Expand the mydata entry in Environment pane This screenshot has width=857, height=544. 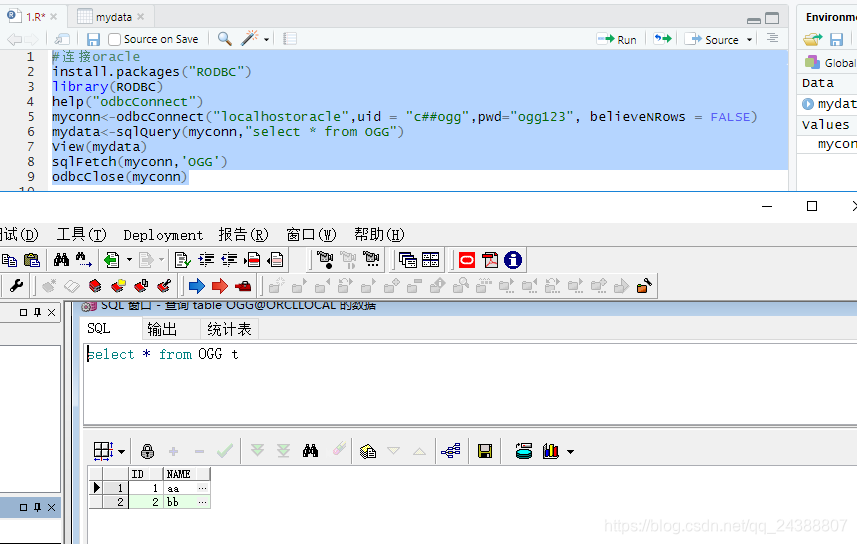pos(808,104)
